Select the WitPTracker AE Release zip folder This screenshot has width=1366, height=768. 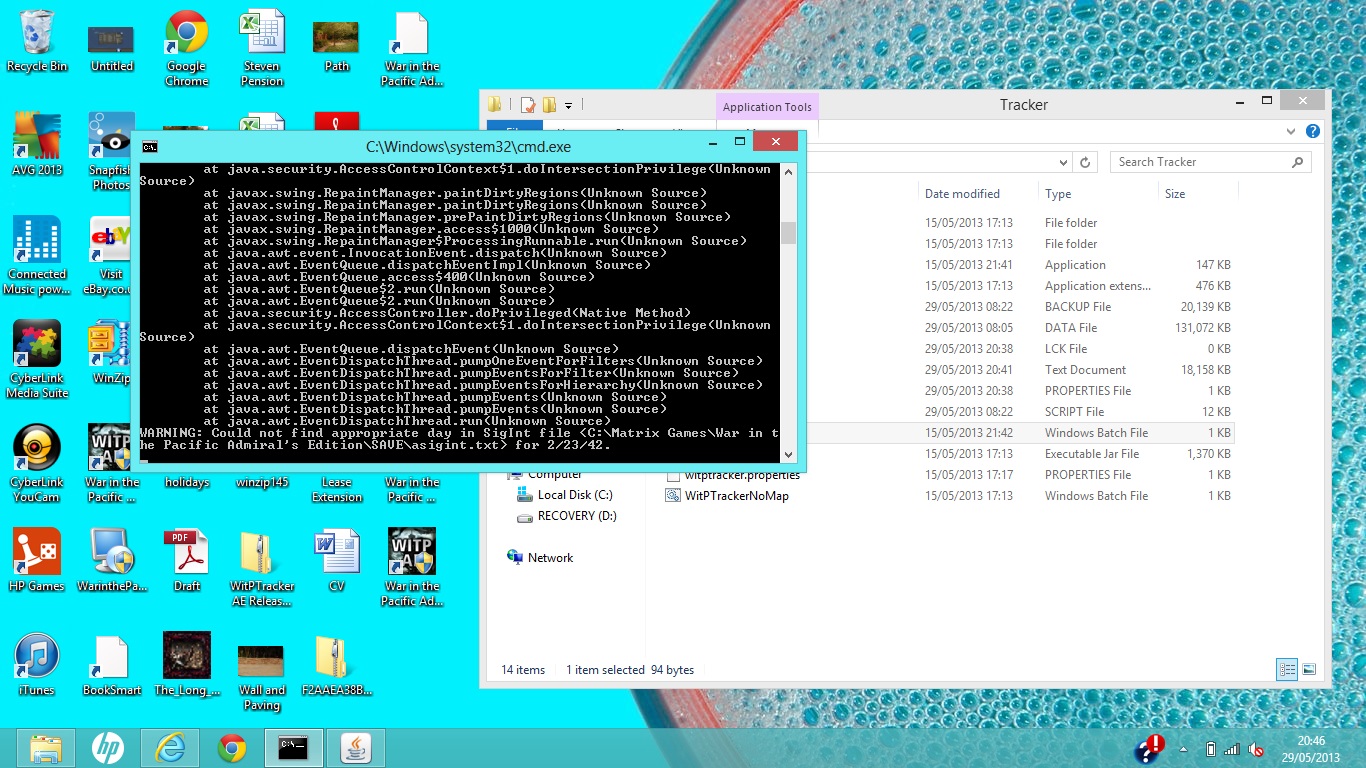[261, 568]
